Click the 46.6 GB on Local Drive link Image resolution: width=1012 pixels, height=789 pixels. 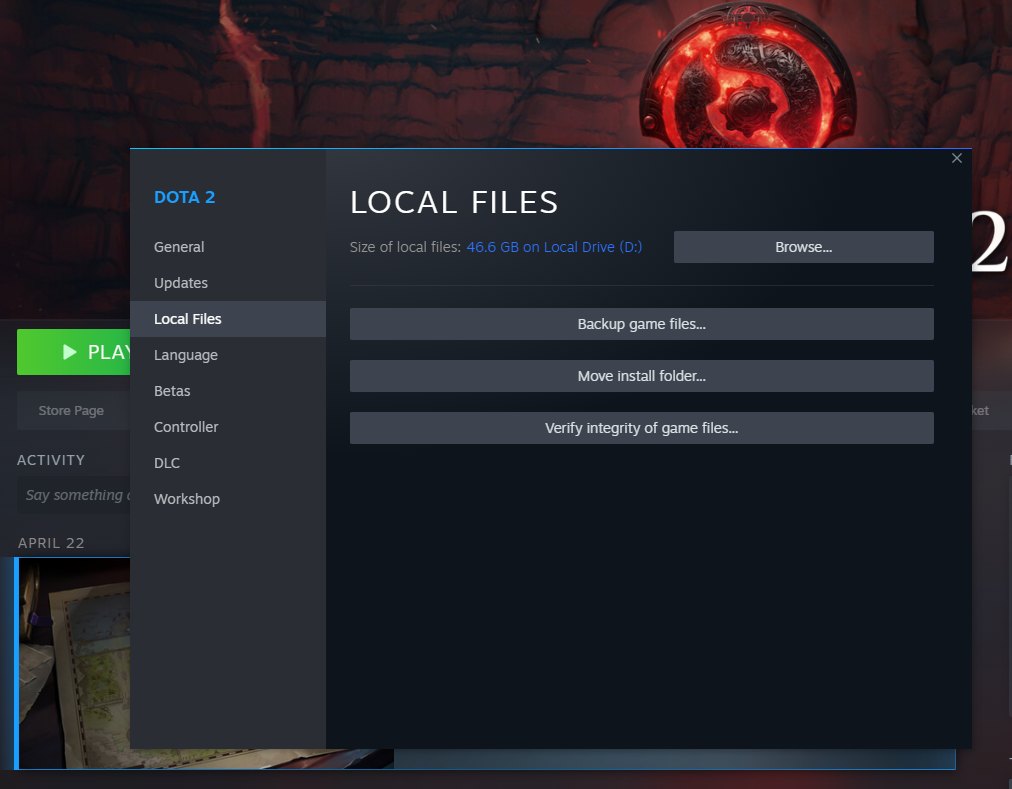[x=554, y=247]
